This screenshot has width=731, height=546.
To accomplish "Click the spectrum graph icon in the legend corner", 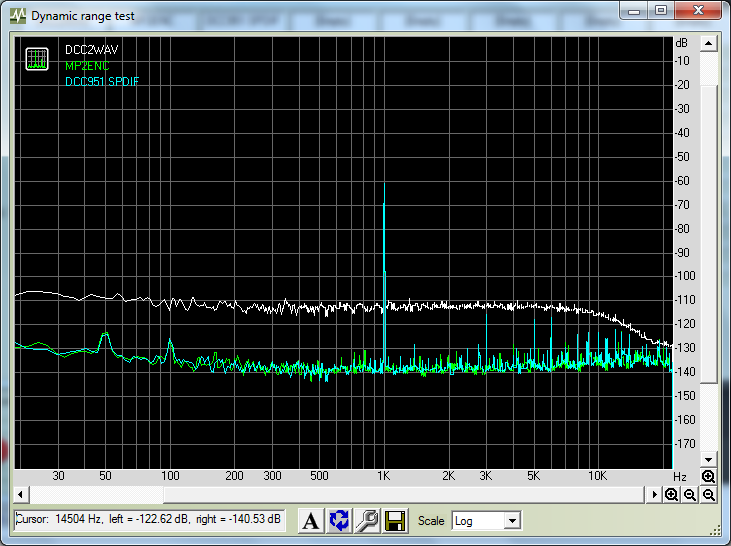I will [x=37, y=59].
